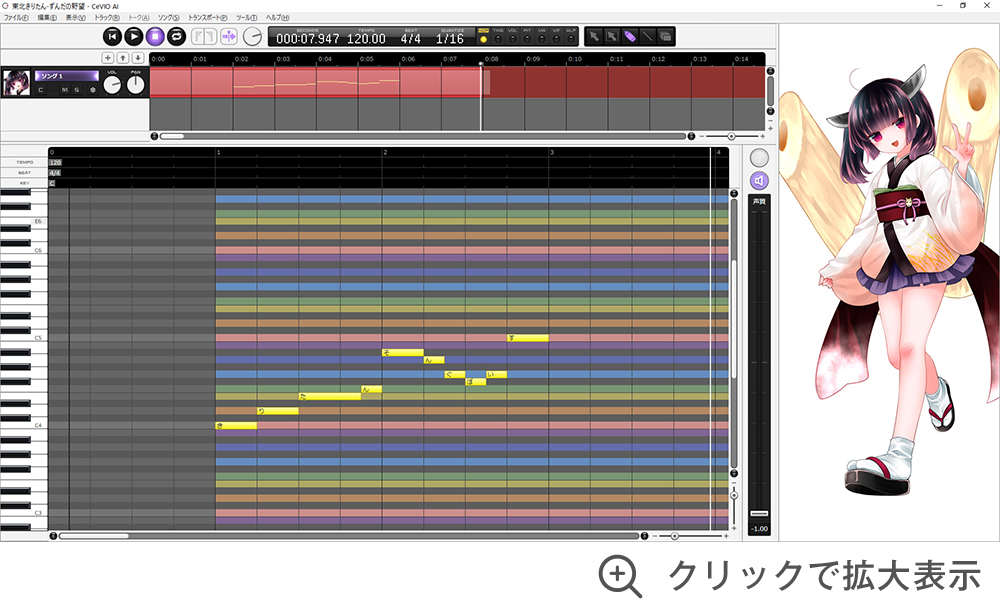Click the C5 key on the piano keyboard
The width and height of the screenshot is (1000, 610).
[x=24, y=338]
